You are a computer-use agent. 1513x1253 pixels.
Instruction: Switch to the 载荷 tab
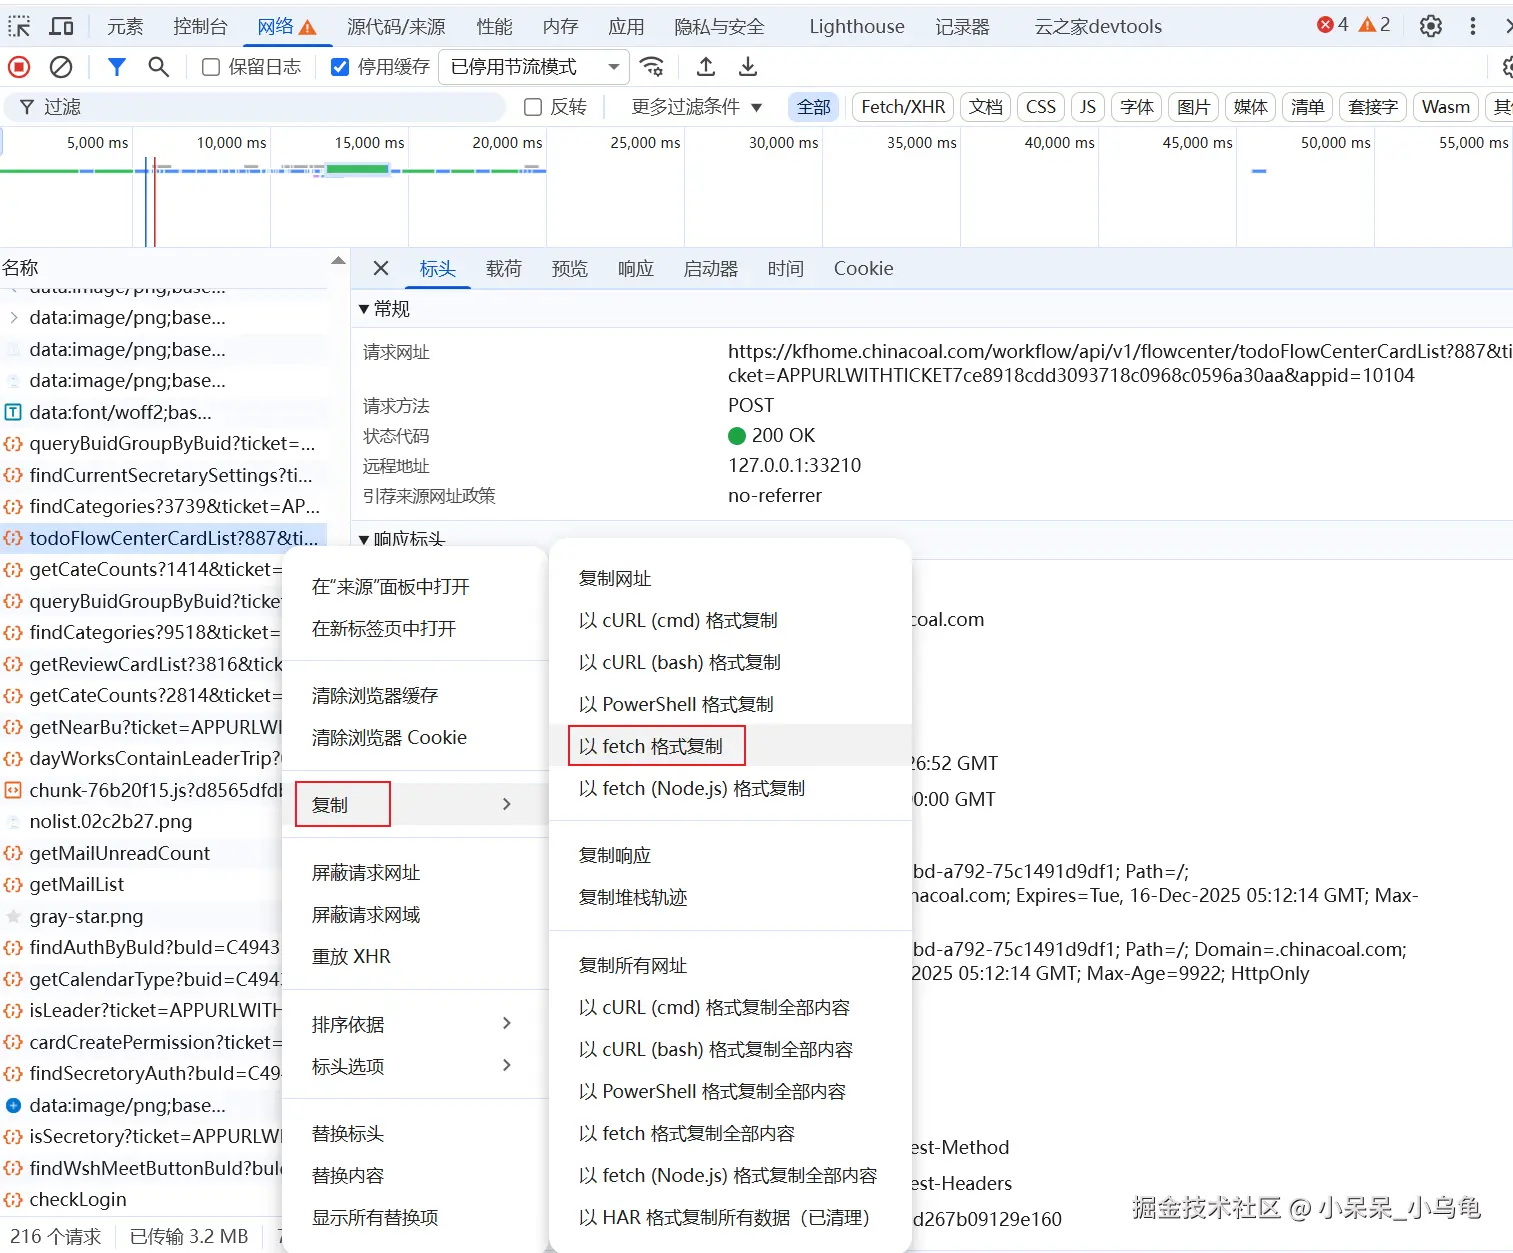pyautogui.click(x=504, y=268)
